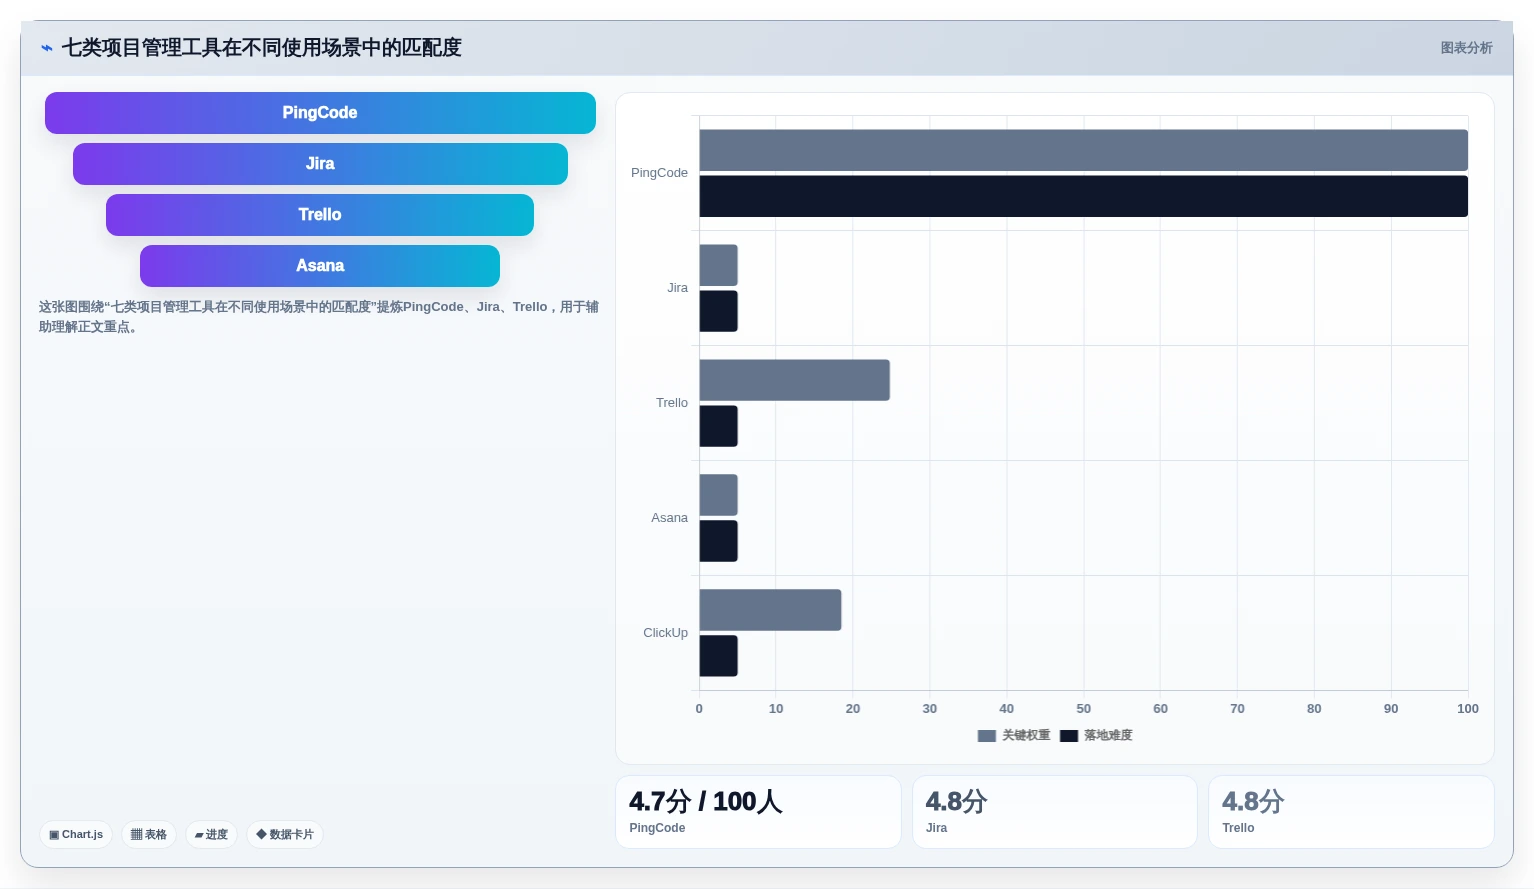Click the Chart.js tag chip
Viewport: 1534px width, 889px height.
(x=76, y=834)
